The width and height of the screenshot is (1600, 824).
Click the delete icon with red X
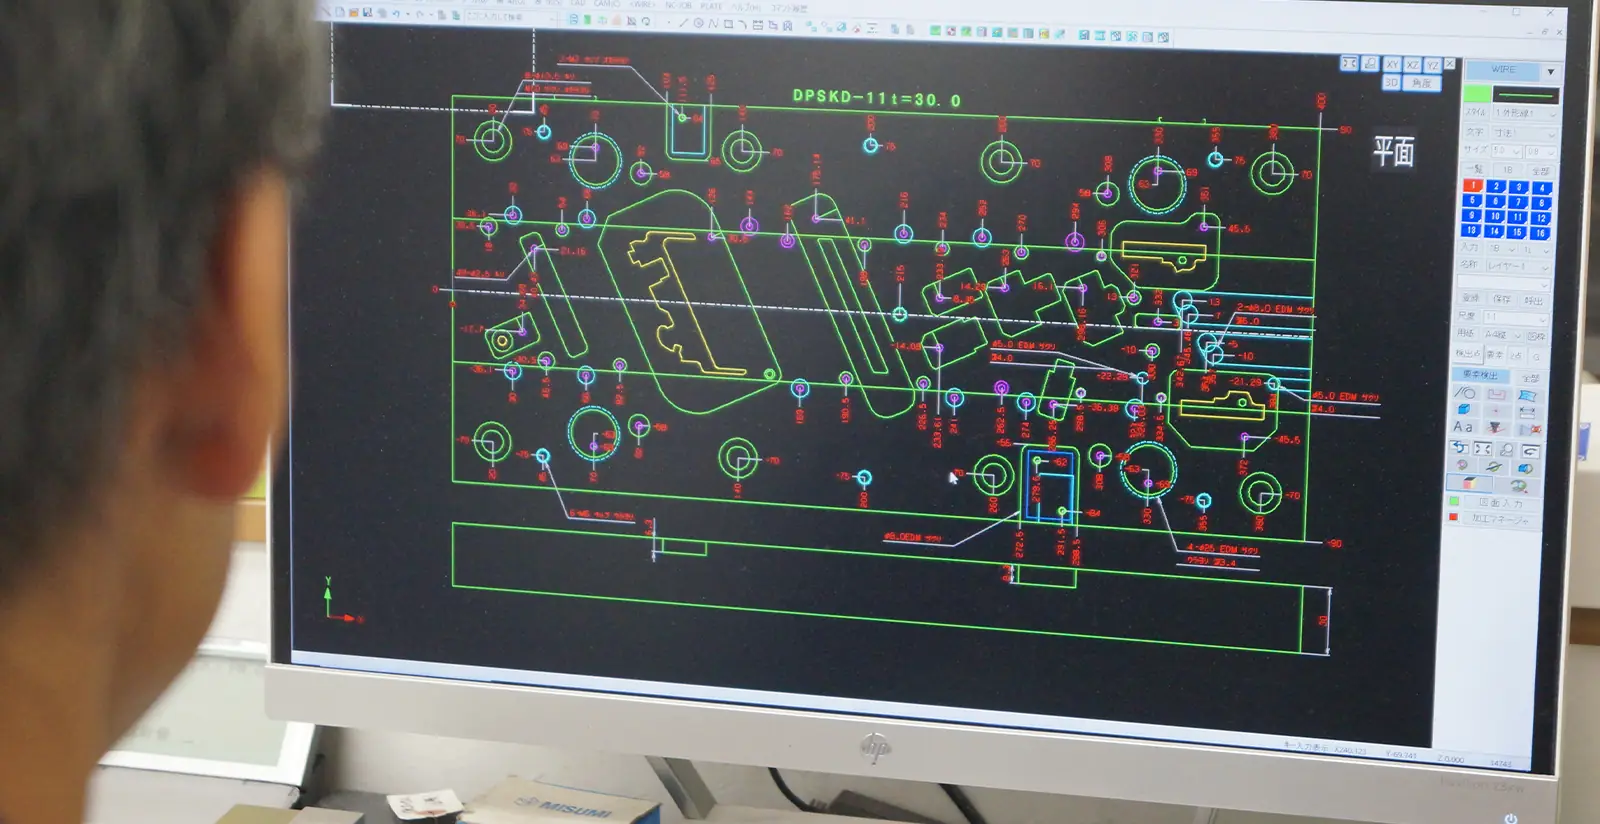click(x=1530, y=429)
